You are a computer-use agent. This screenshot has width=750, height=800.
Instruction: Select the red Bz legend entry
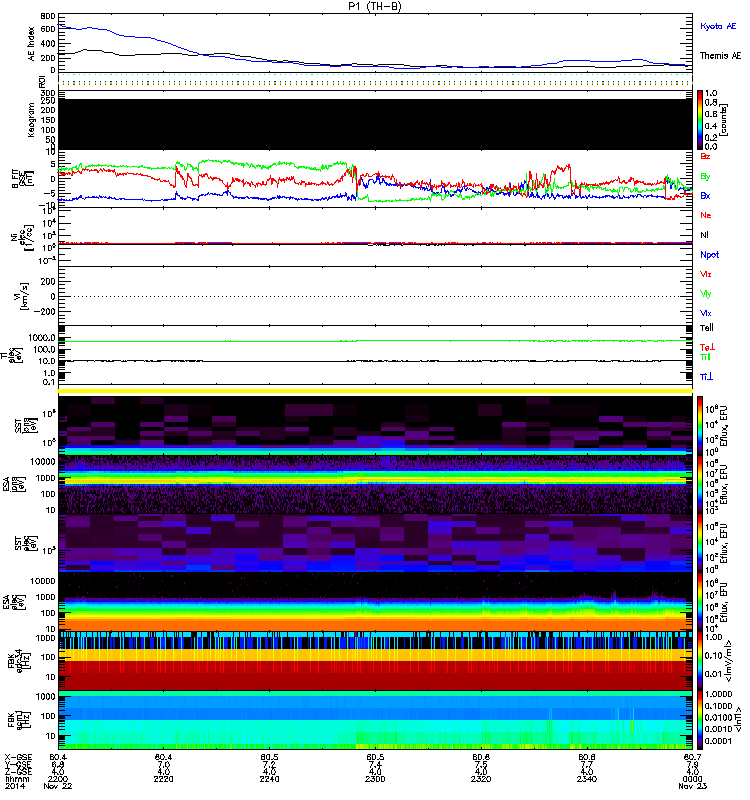tap(706, 158)
